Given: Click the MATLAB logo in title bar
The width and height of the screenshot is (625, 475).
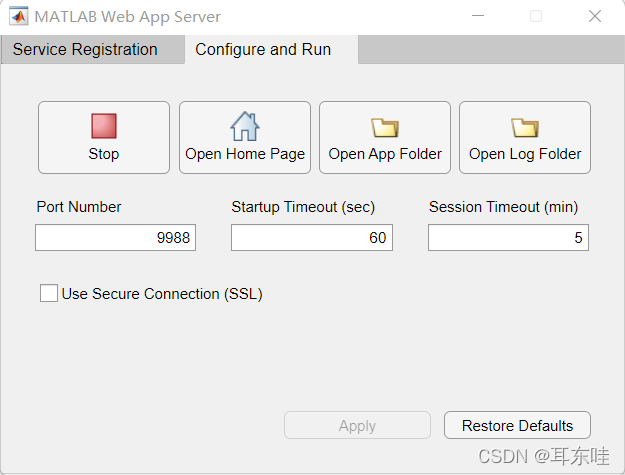Looking at the screenshot, I should point(18,16).
